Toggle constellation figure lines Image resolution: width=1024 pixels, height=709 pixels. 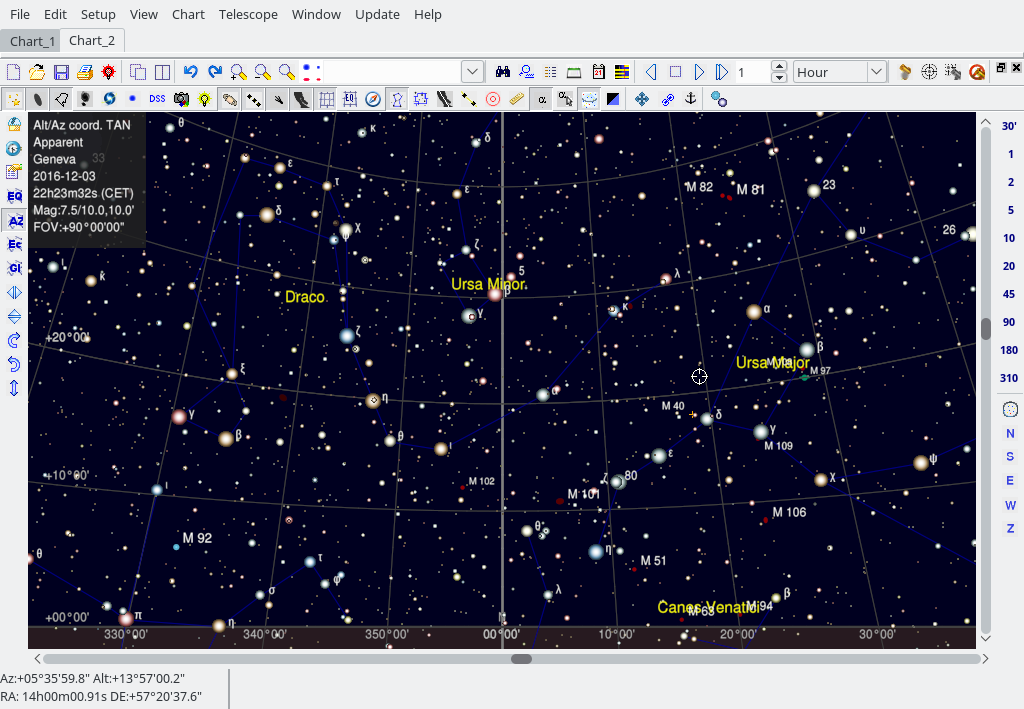[x=397, y=99]
